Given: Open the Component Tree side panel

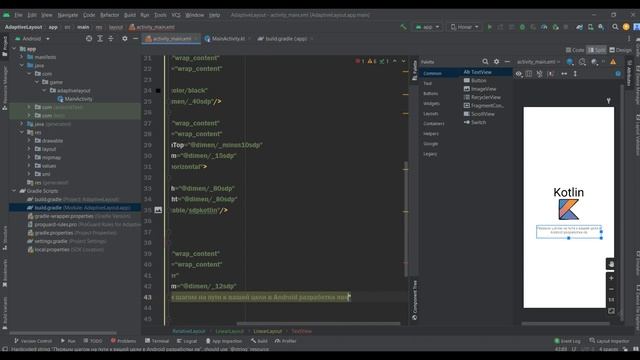Looking at the screenshot, I should (414, 299).
